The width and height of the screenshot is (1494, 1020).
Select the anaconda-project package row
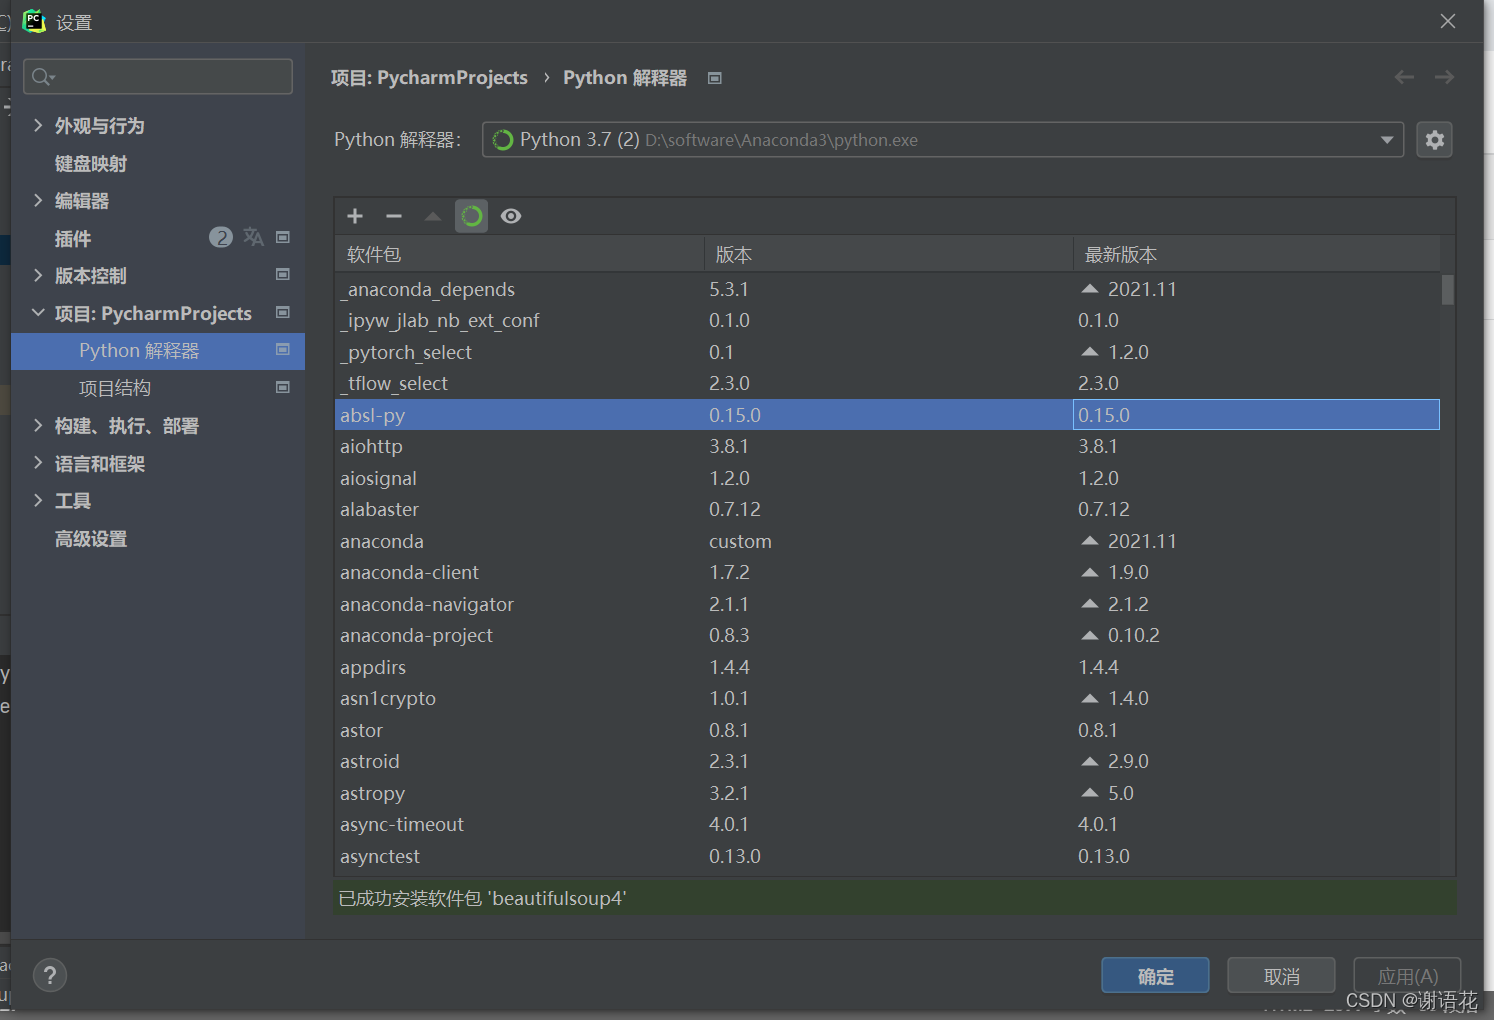click(x=888, y=635)
